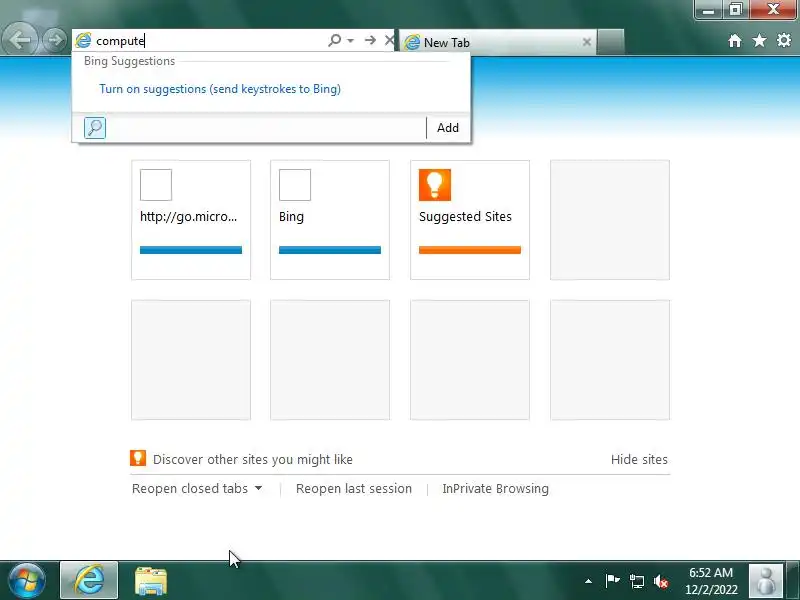The image size is (800, 600).
Task: Open Favorites star icon
Action: [759, 40]
